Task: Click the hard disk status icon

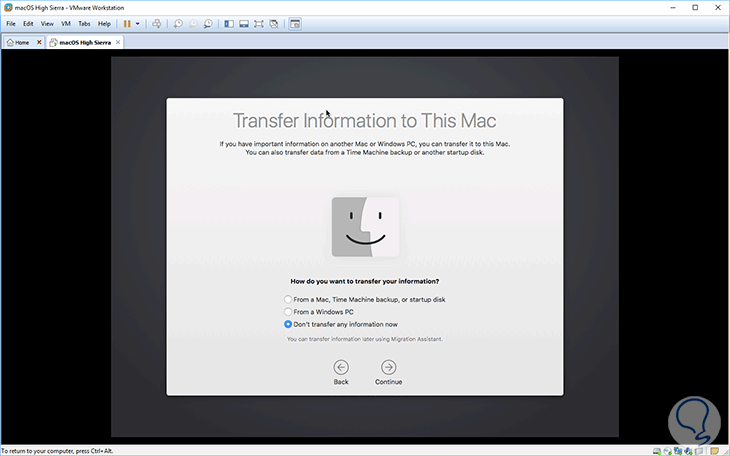Action: (657, 451)
